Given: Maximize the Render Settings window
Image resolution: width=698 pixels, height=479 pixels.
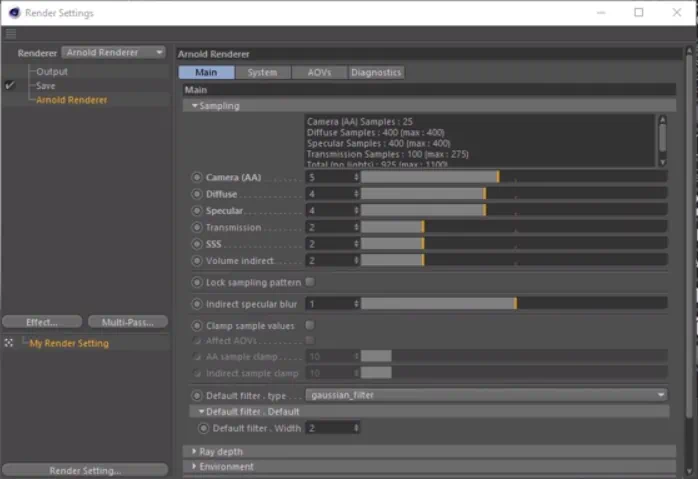Looking at the screenshot, I should click(x=639, y=12).
